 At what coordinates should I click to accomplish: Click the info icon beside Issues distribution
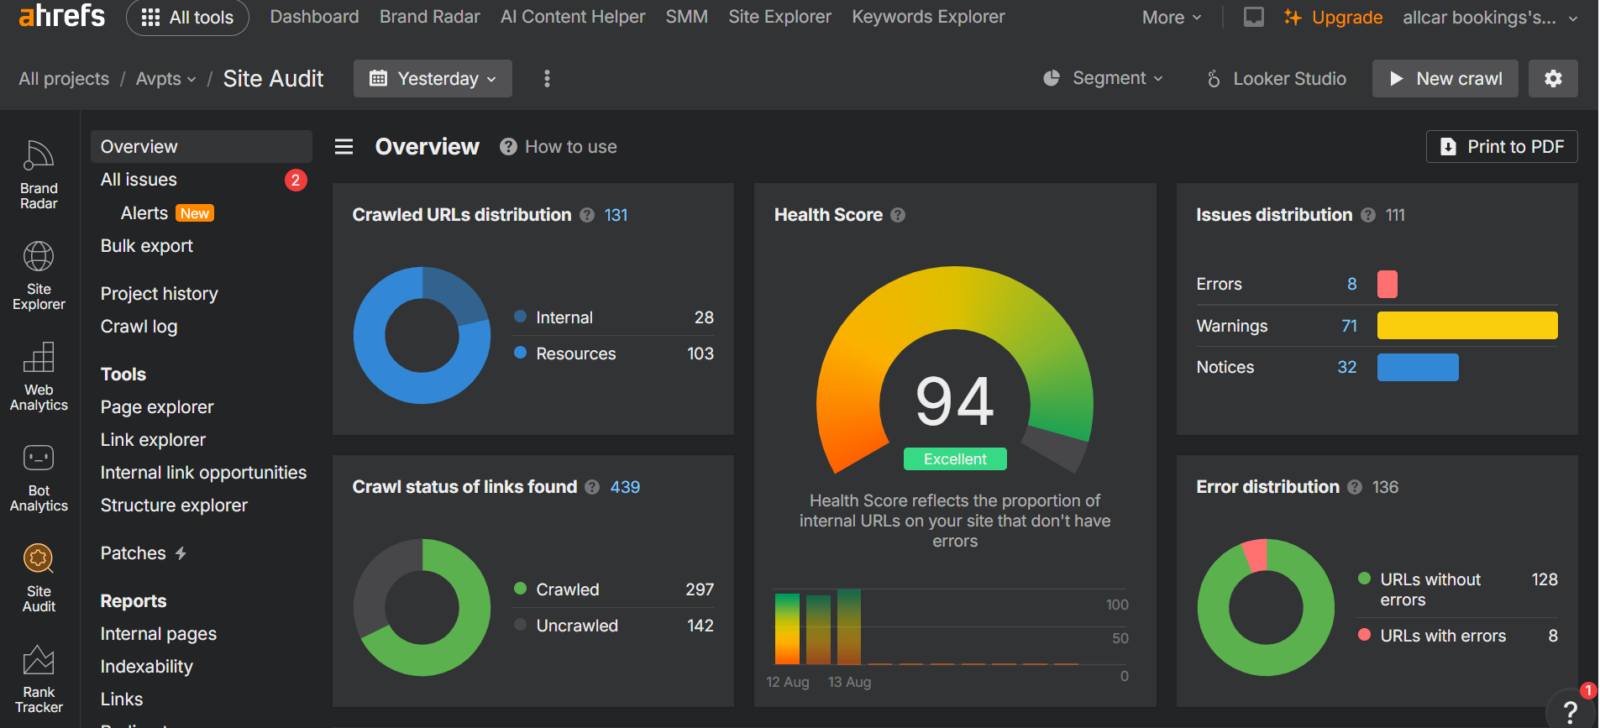coord(1368,215)
